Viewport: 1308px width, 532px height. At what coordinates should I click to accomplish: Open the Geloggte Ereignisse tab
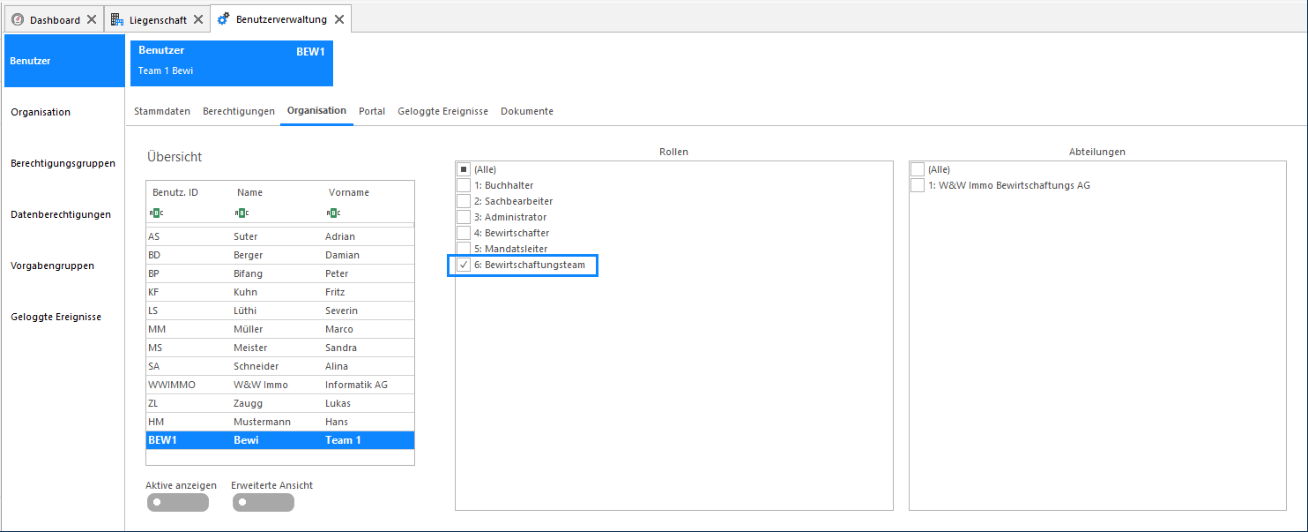tap(442, 111)
